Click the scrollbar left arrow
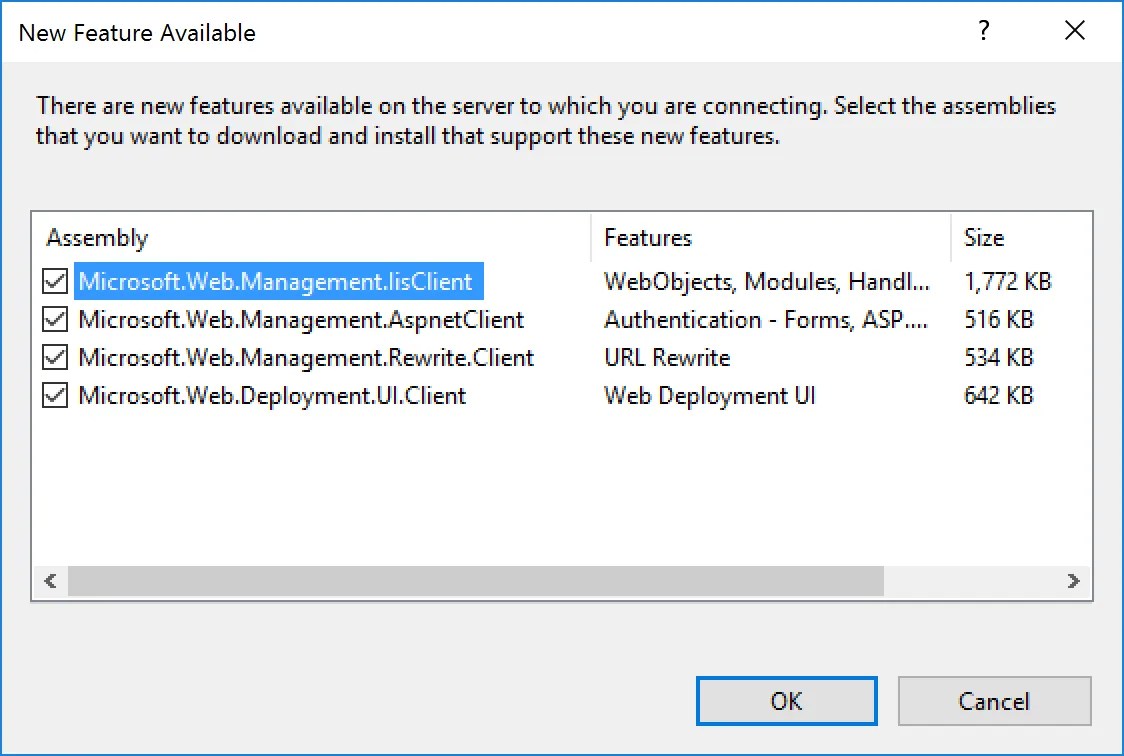 (x=50, y=580)
